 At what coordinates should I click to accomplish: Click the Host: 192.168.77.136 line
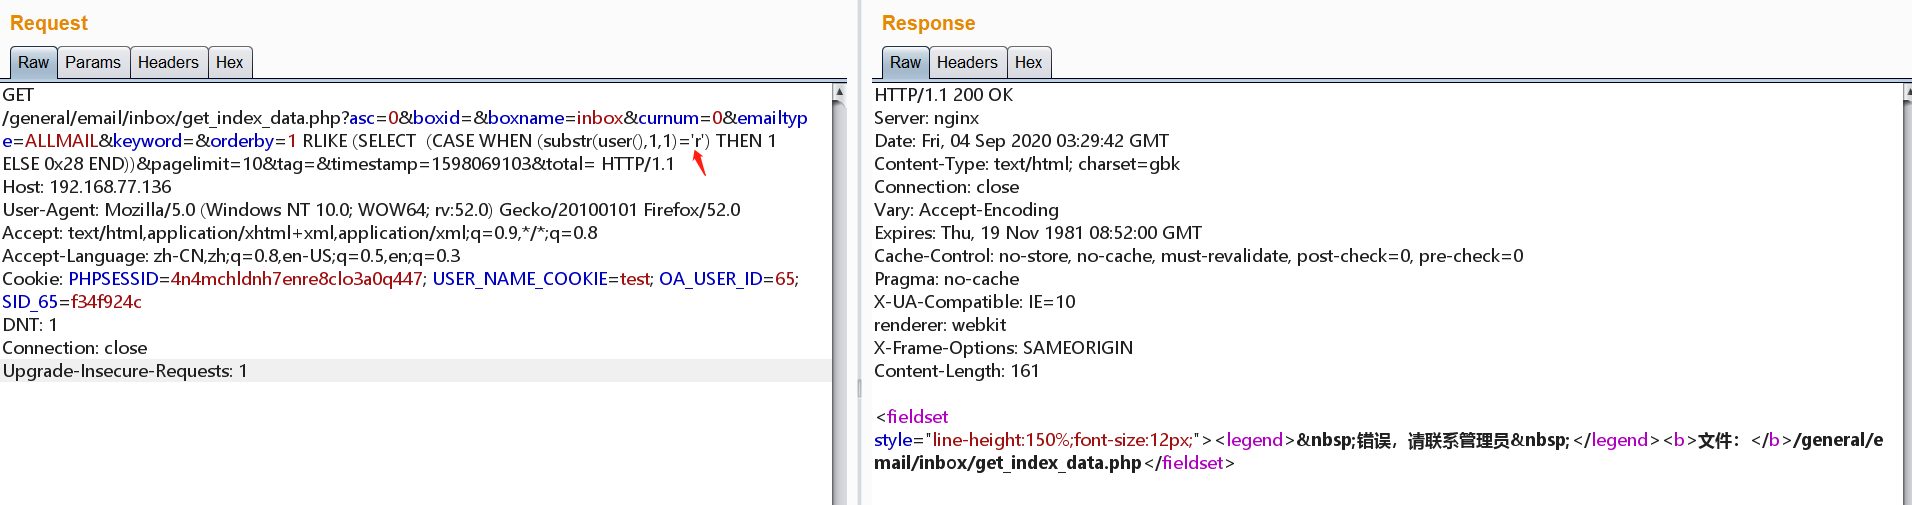[87, 187]
